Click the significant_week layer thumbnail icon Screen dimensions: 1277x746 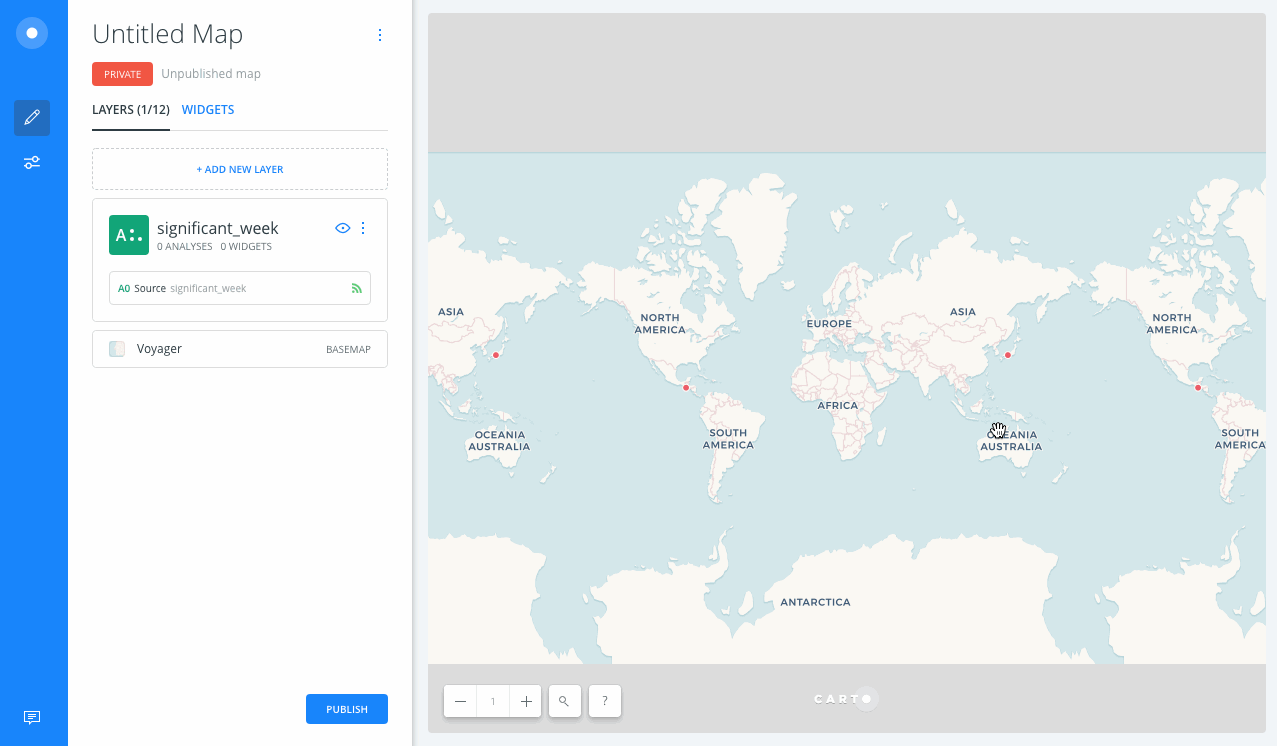[128, 234]
